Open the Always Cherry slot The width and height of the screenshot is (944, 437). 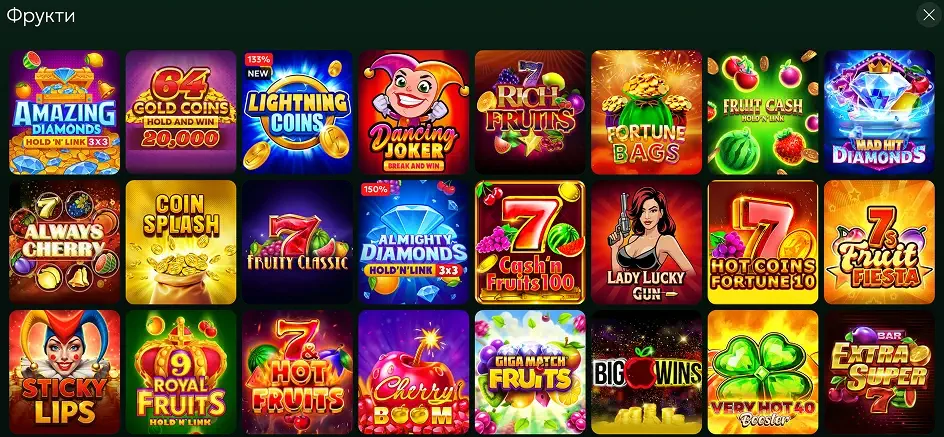tap(64, 243)
